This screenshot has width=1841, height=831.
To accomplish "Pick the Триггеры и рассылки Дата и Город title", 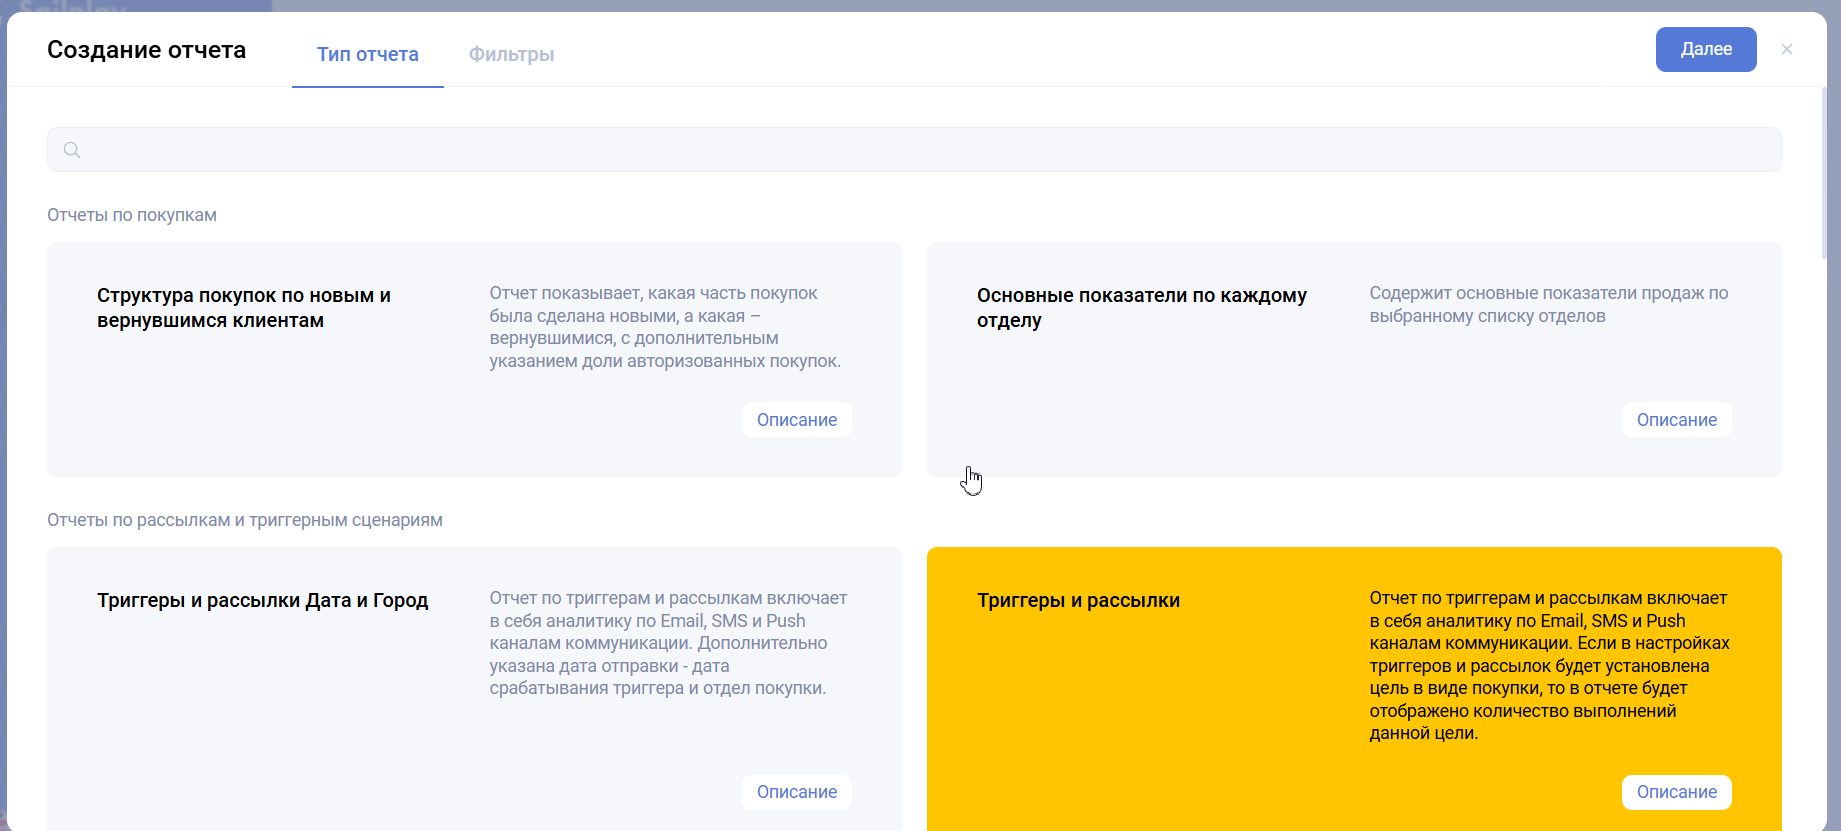I will click(262, 601).
